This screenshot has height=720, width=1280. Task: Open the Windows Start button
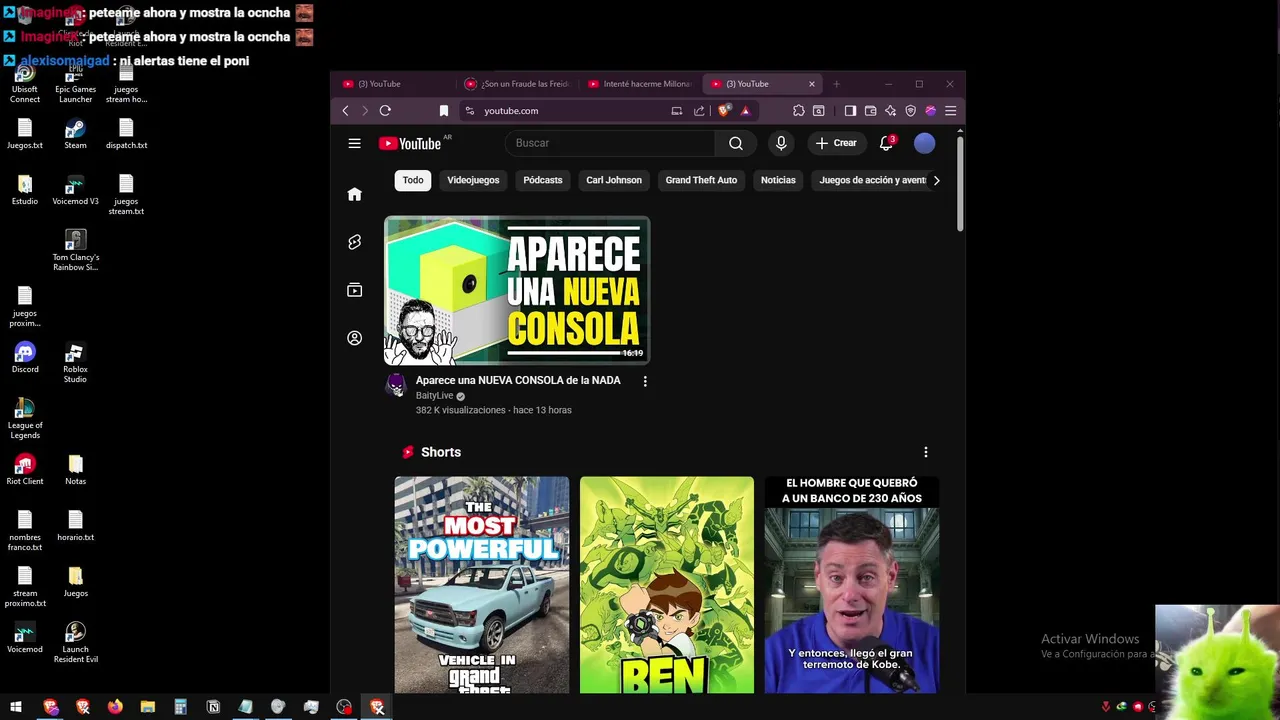(16, 707)
